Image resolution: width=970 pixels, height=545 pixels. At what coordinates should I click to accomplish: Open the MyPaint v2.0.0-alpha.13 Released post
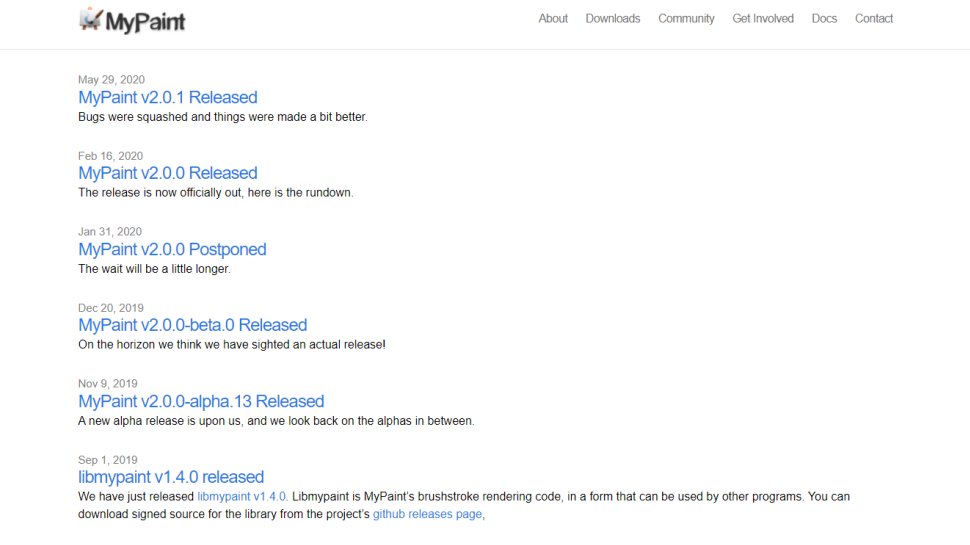(x=201, y=401)
